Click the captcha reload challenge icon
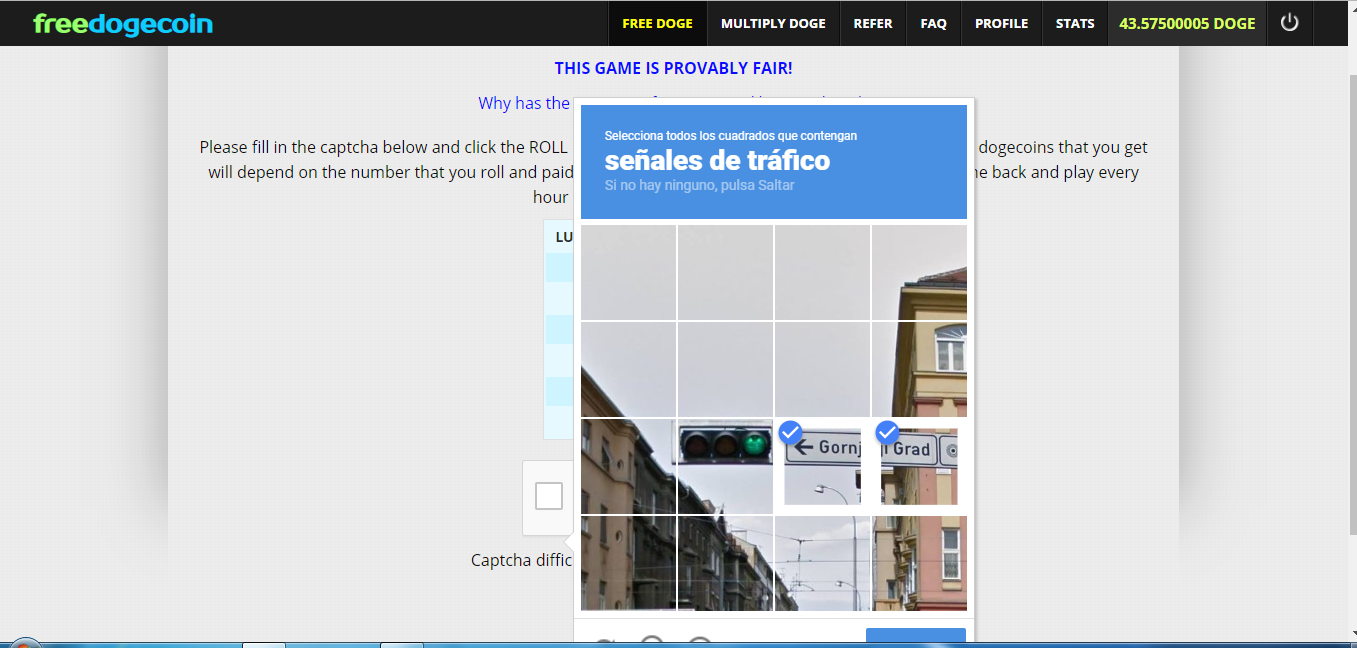The image size is (1357, 648). point(603,642)
